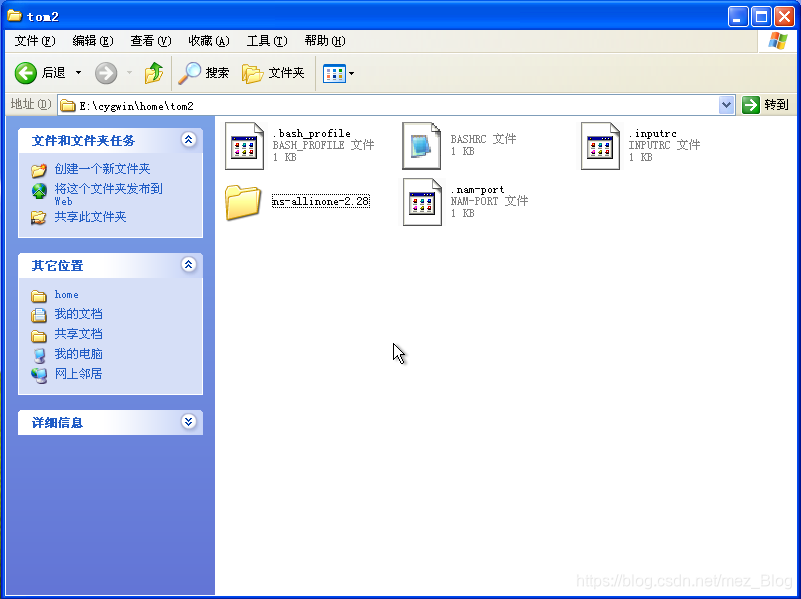Click the home folder icon in sidebar
The height and width of the screenshot is (599, 801).
coord(39,296)
